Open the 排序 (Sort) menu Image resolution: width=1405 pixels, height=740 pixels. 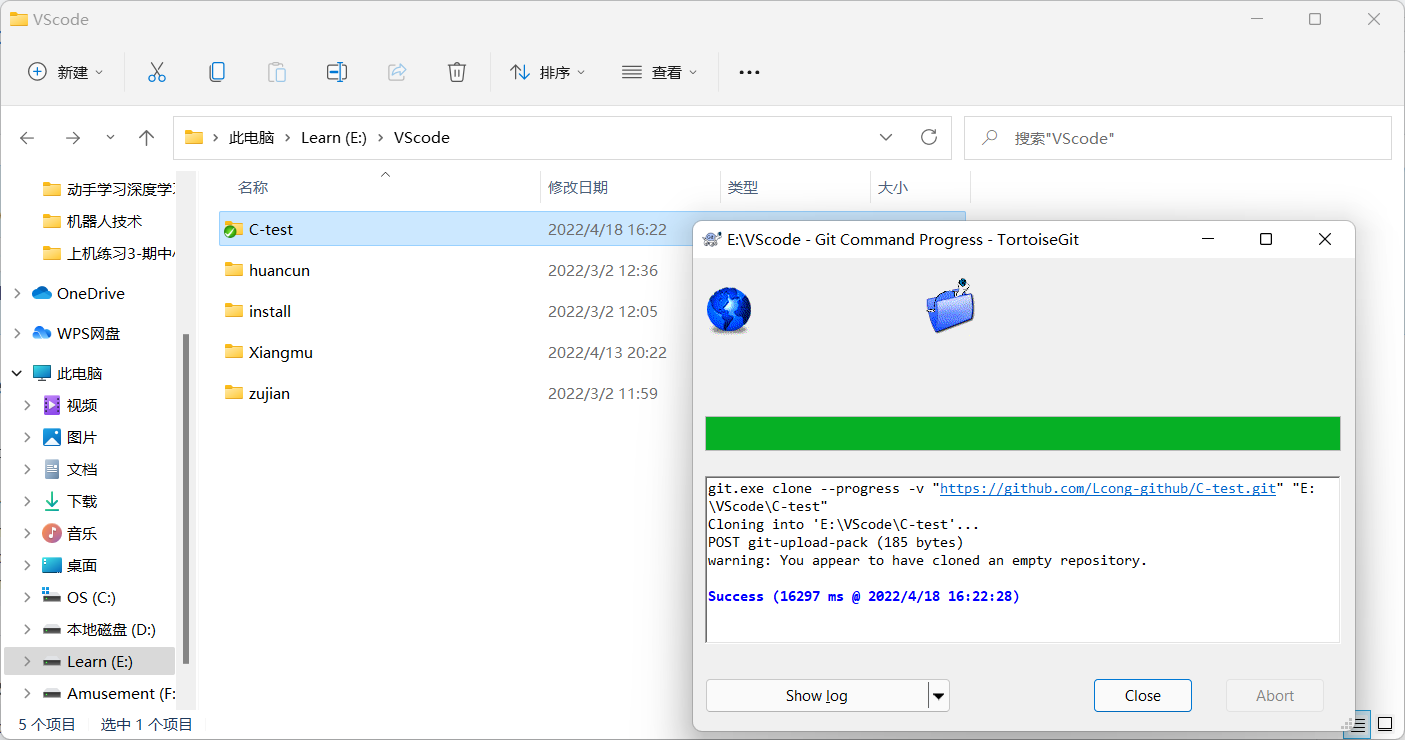point(548,72)
